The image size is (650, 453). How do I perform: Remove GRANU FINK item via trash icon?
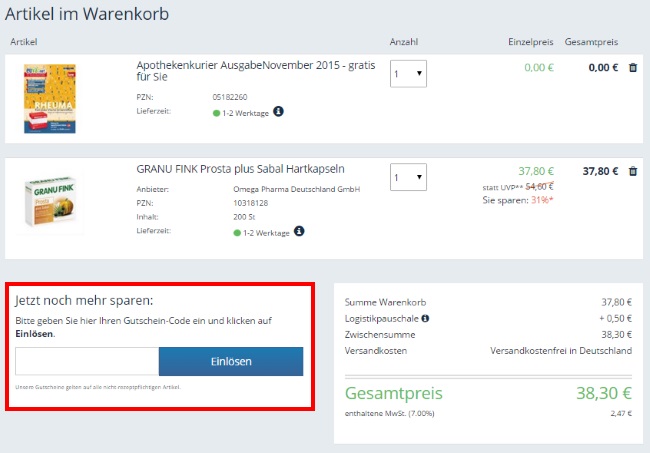point(633,171)
